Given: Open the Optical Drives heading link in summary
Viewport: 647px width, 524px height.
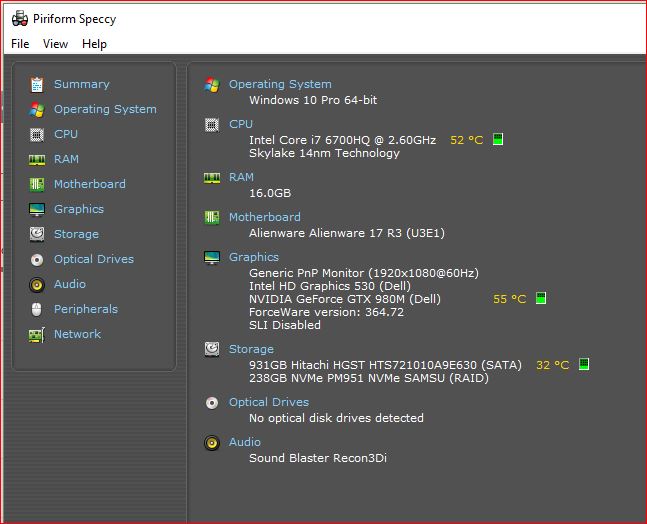Looking at the screenshot, I should (x=269, y=402).
